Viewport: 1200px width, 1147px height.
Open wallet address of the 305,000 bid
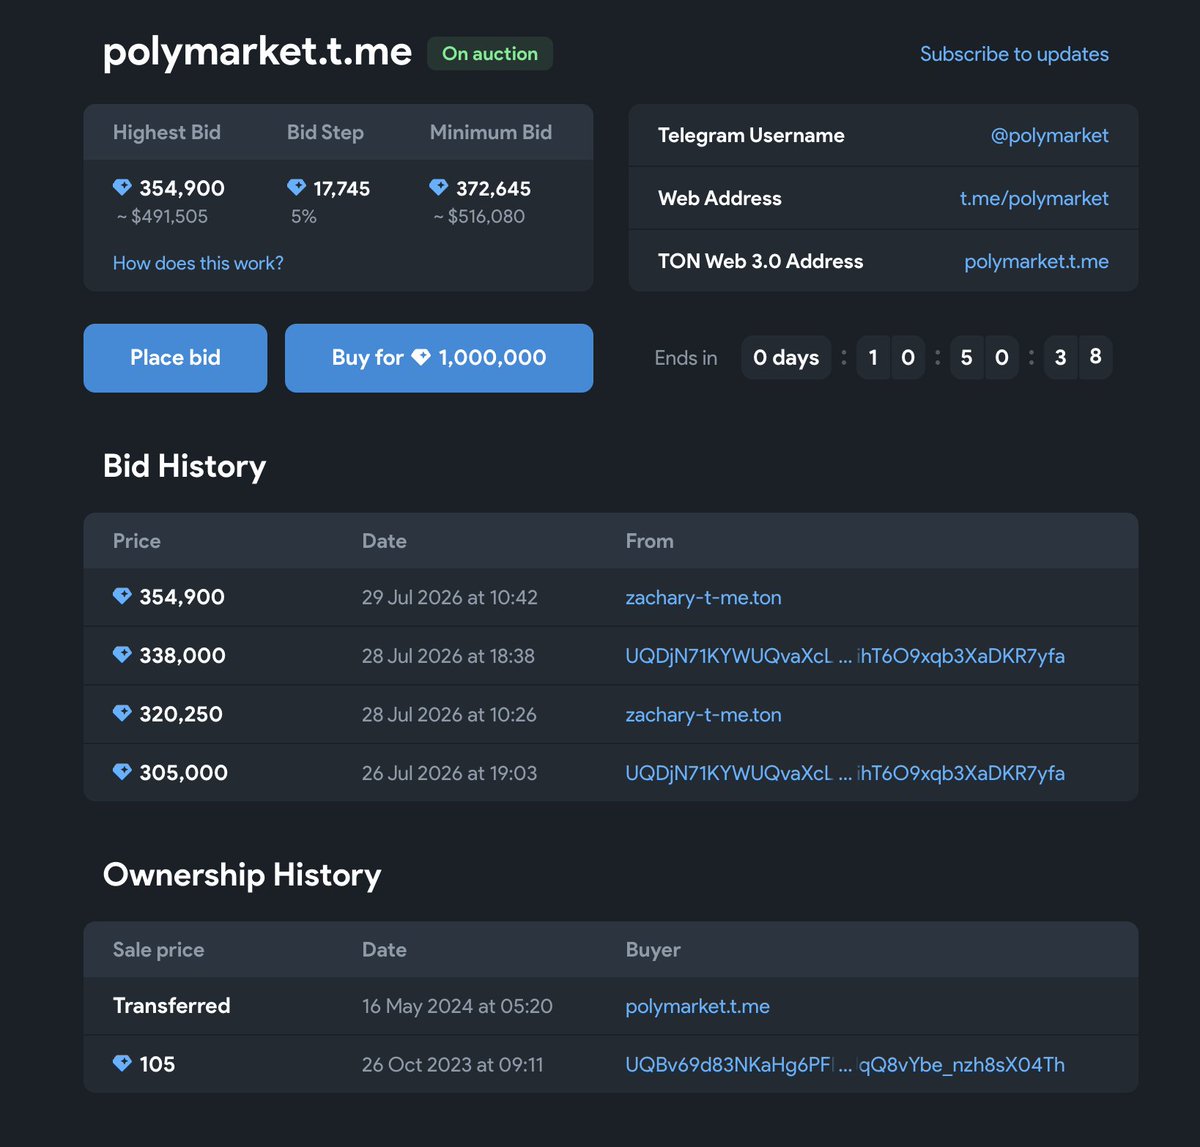click(845, 773)
